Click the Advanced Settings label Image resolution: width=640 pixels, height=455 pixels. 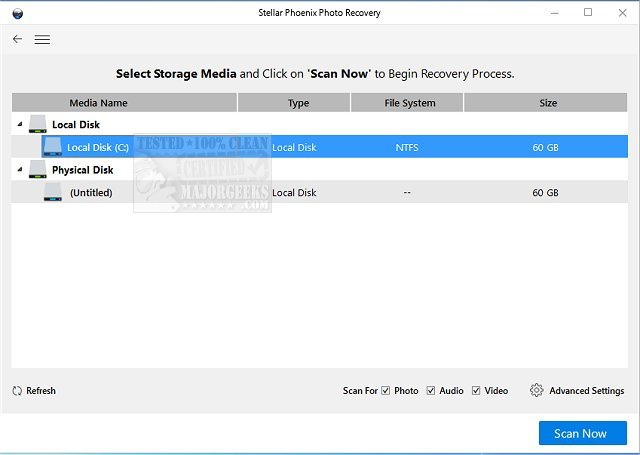[x=586, y=391]
